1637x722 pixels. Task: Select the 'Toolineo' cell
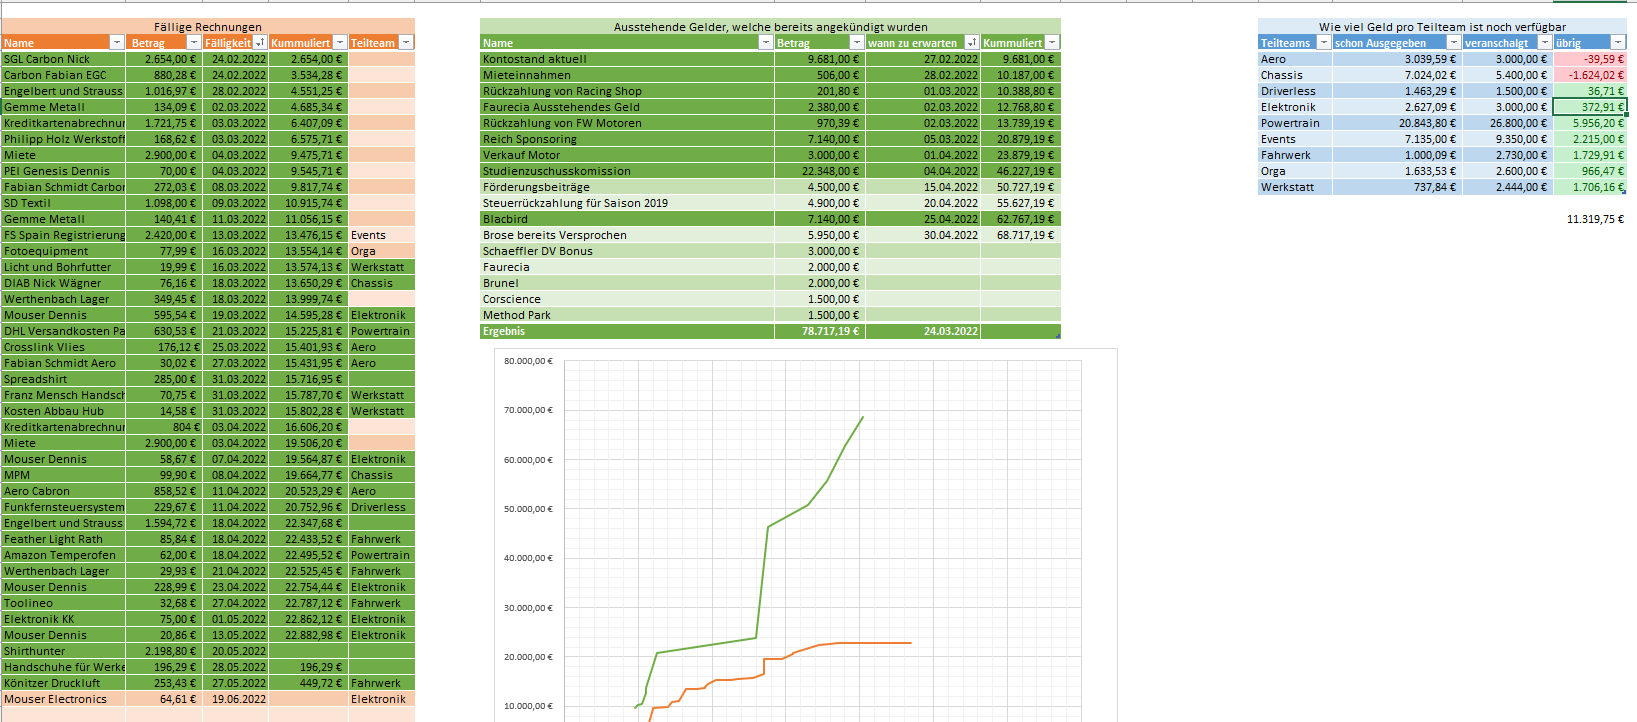(63, 603)
